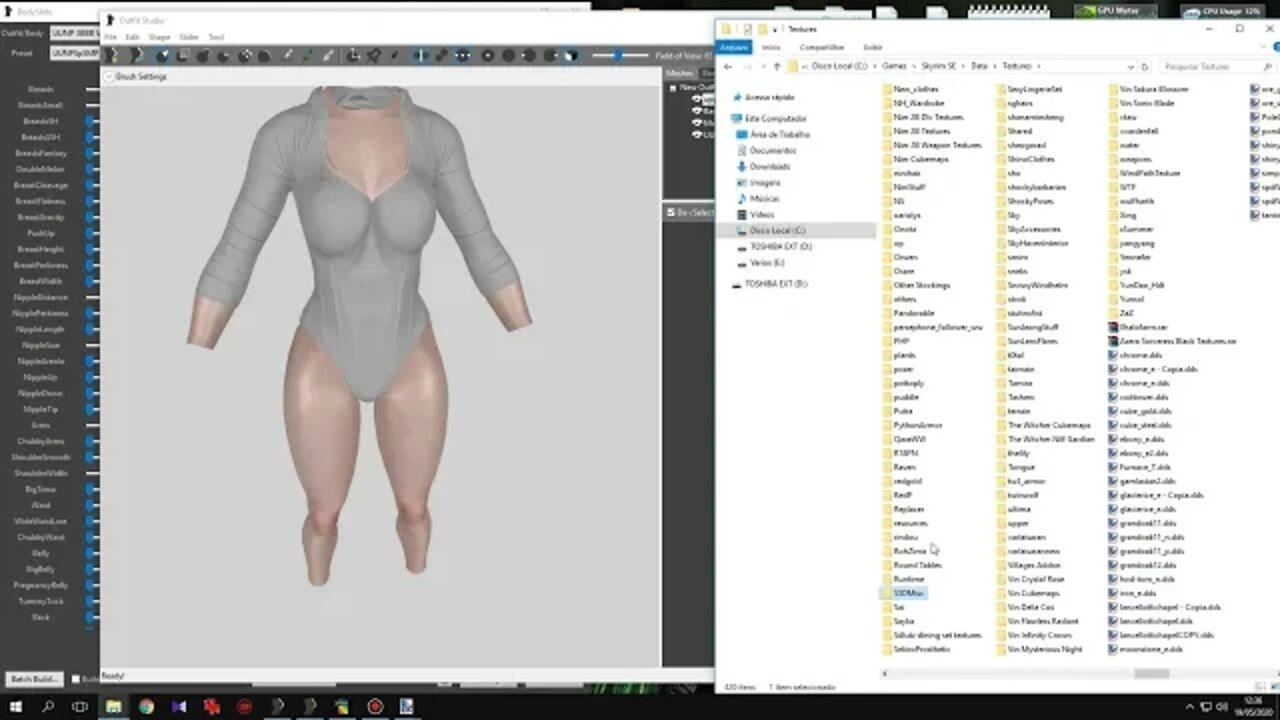This screenshot has height=720, width=1280.
Task: Select the Inflate brush tool
Action: pyautogui.click(x=203, y=56)
